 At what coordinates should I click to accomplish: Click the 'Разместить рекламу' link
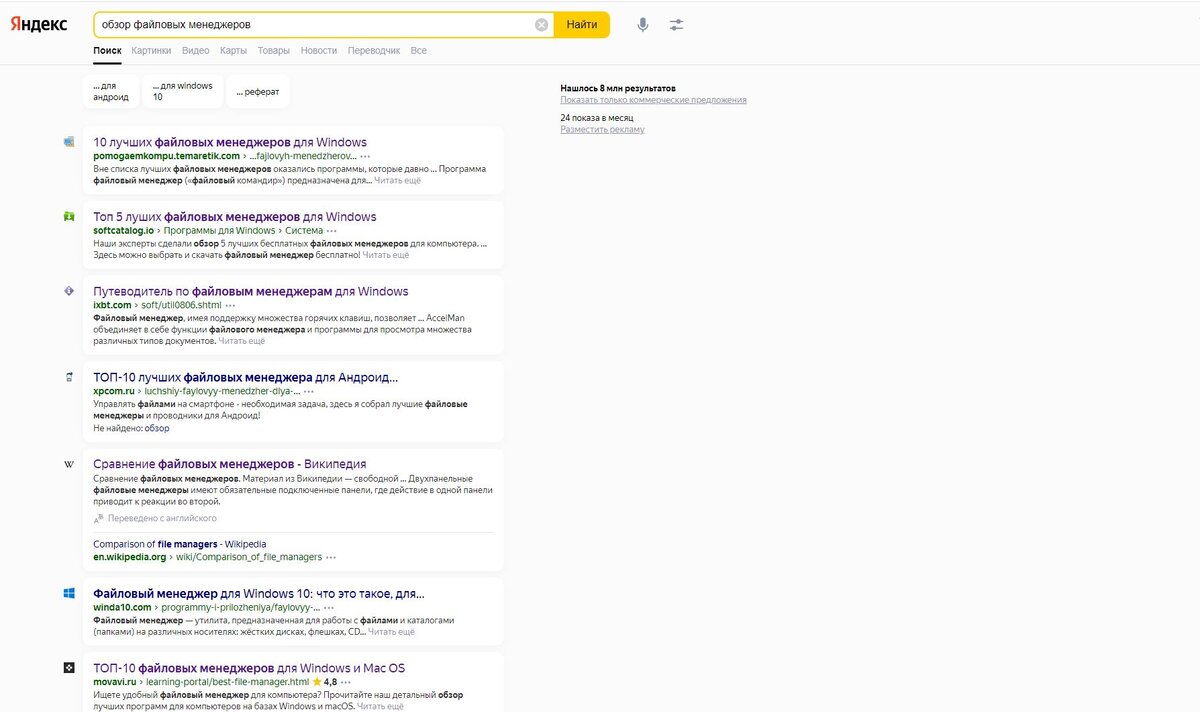(x=602, y=129)
